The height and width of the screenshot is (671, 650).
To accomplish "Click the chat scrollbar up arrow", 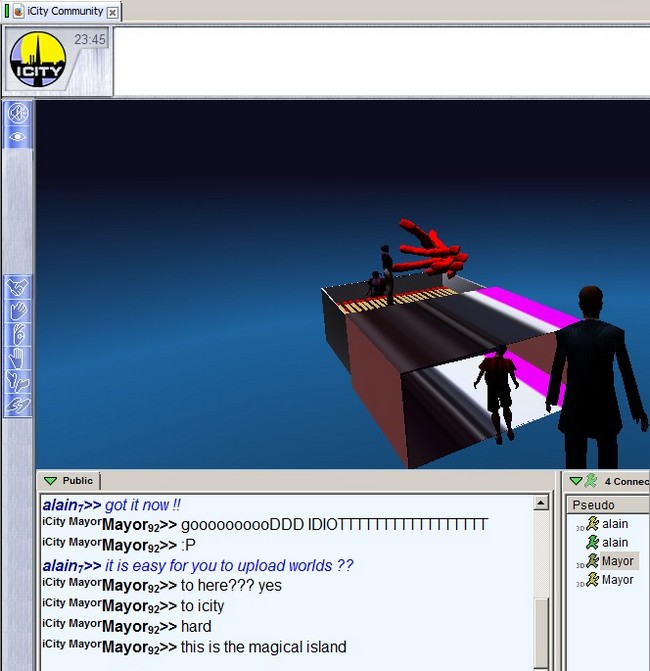I will (x=541, y=503).
